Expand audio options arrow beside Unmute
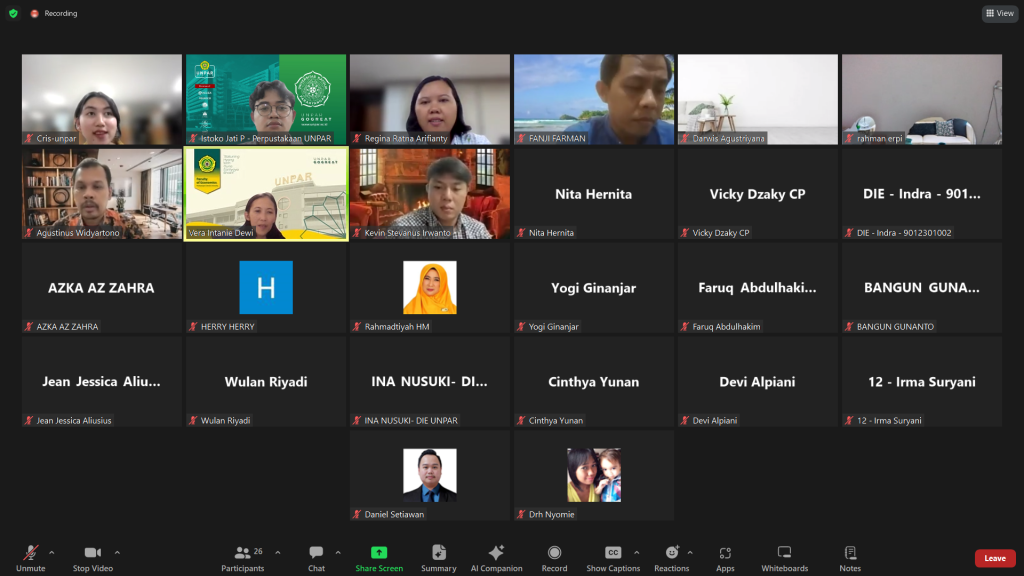The image size is (1024, 576). coord(52,552)
